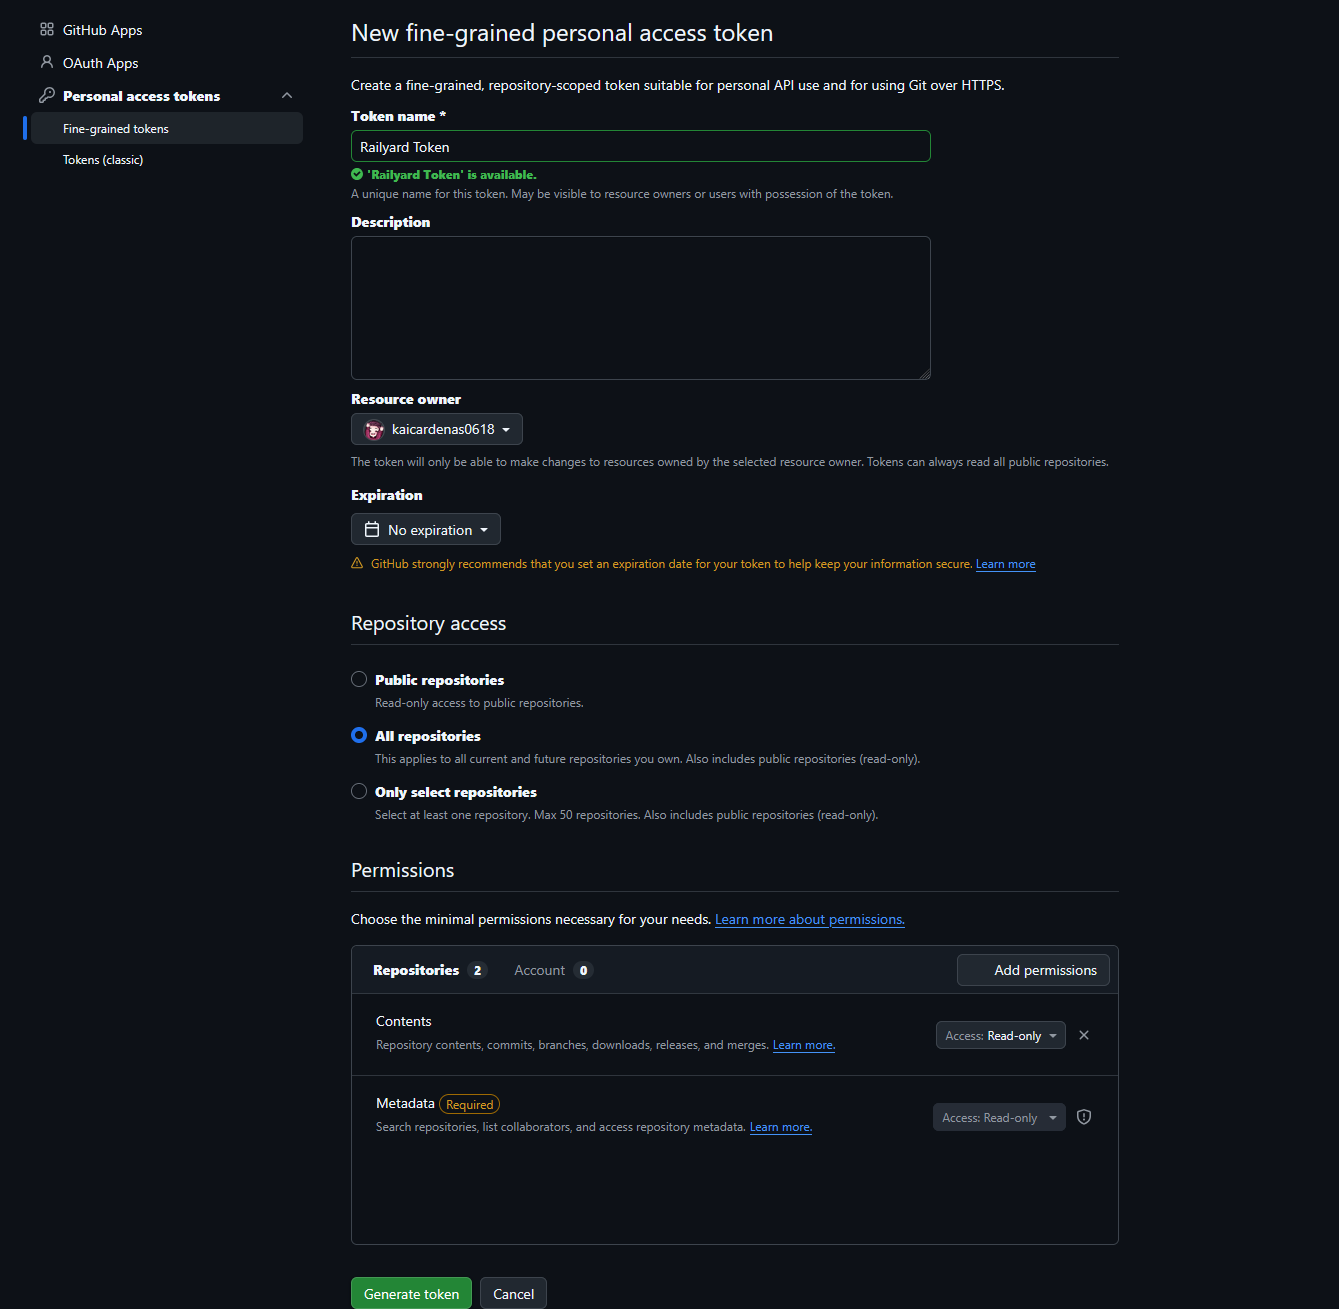The width and height of the screenshot is (1339, 1309).
Task: Click the Personal access tokens key icon
Action: pyautogui.click(x=47, y=96)
